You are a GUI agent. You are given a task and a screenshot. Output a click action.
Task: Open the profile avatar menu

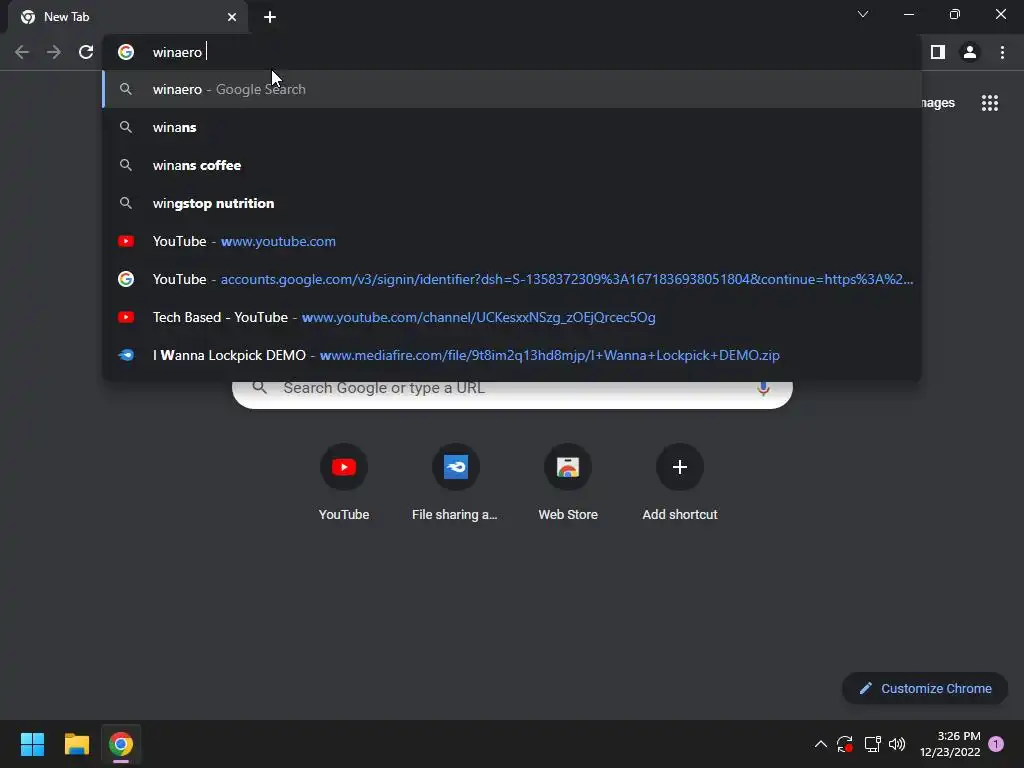[970, 52]
